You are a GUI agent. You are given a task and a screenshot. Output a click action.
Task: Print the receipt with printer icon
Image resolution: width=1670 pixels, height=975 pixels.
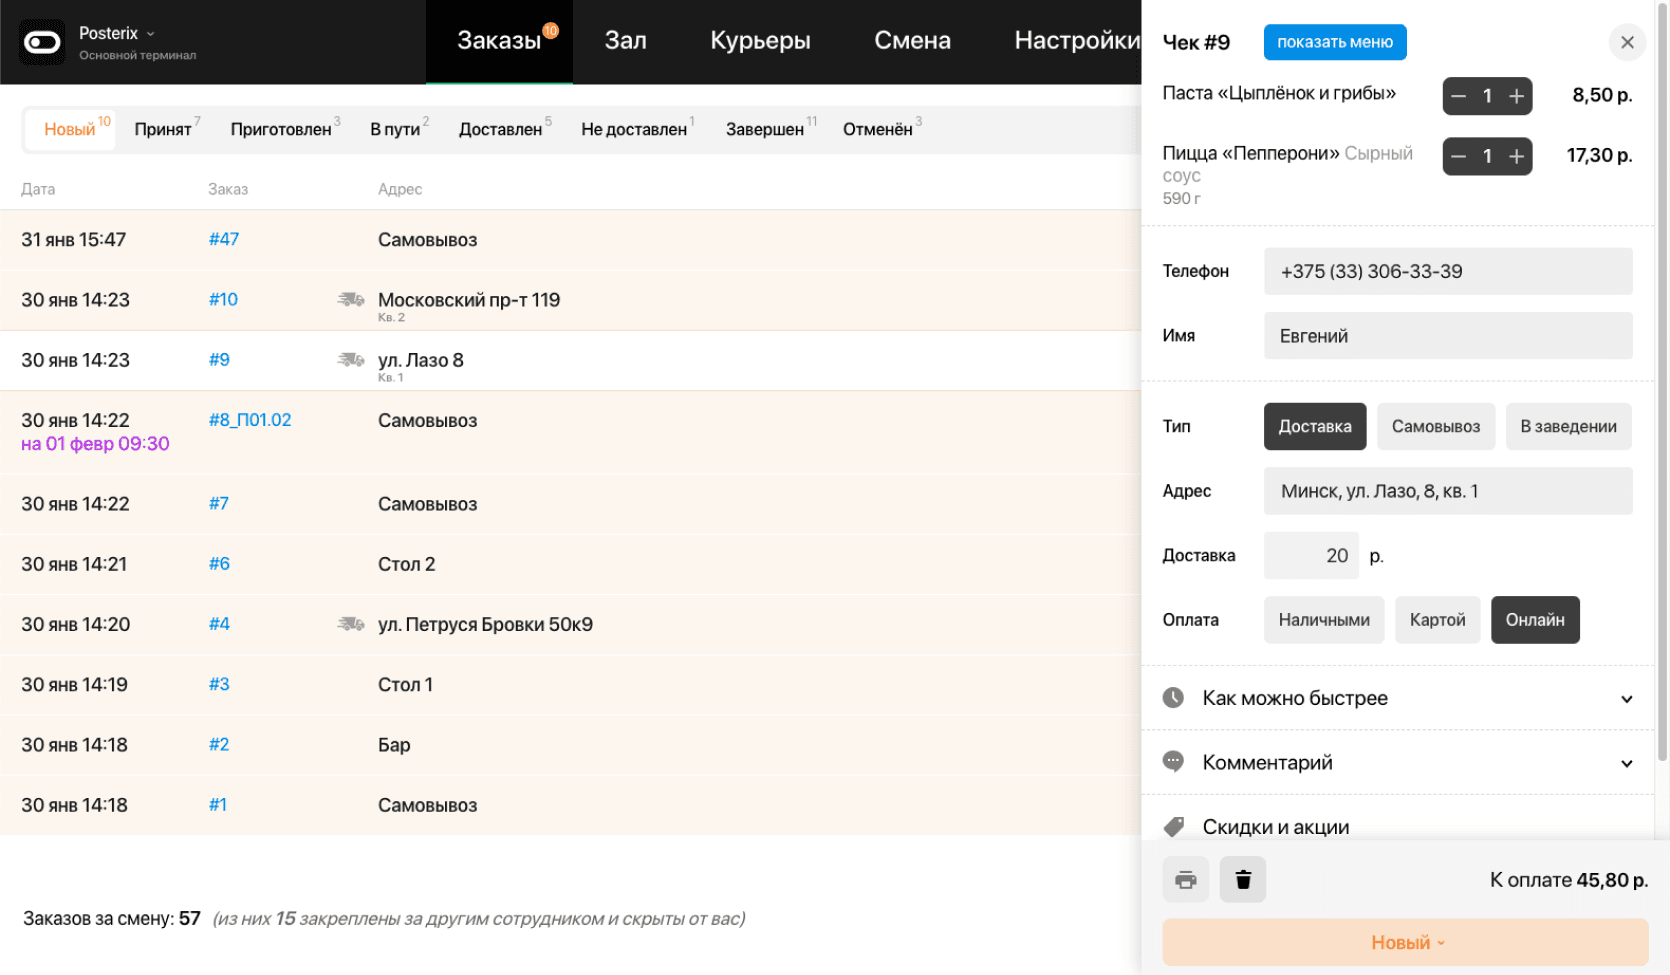click(1186, 880)
